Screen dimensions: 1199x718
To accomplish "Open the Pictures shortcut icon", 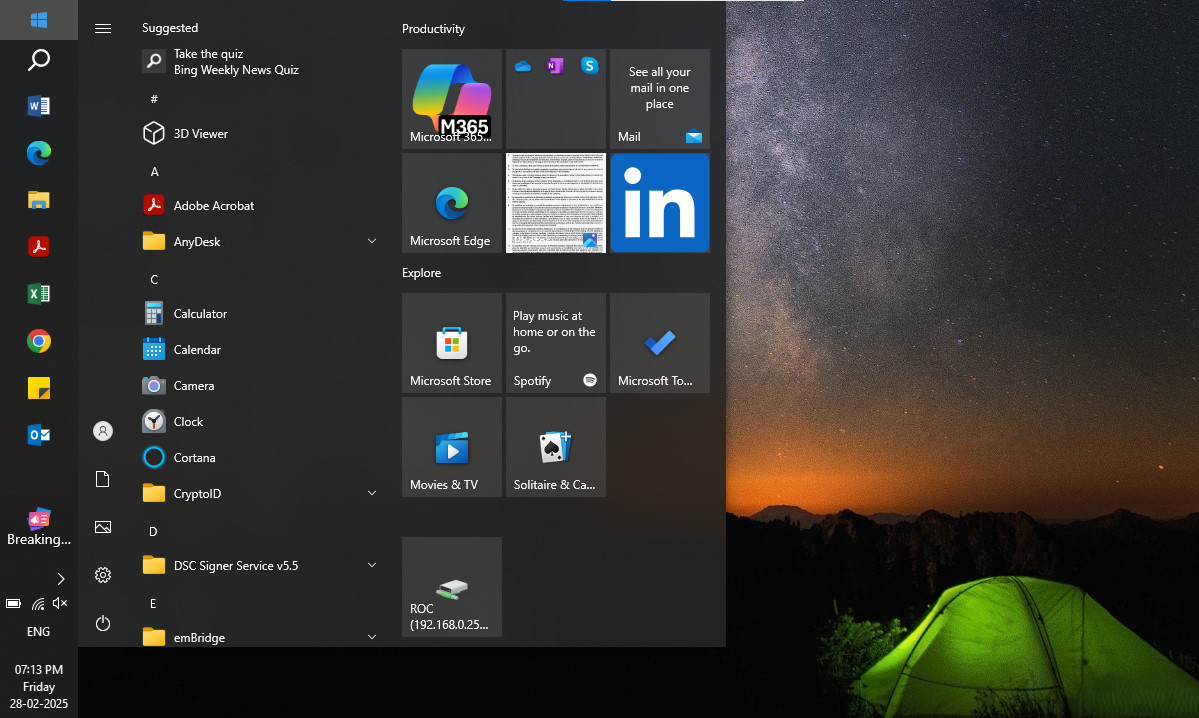I will coord(102,527).
